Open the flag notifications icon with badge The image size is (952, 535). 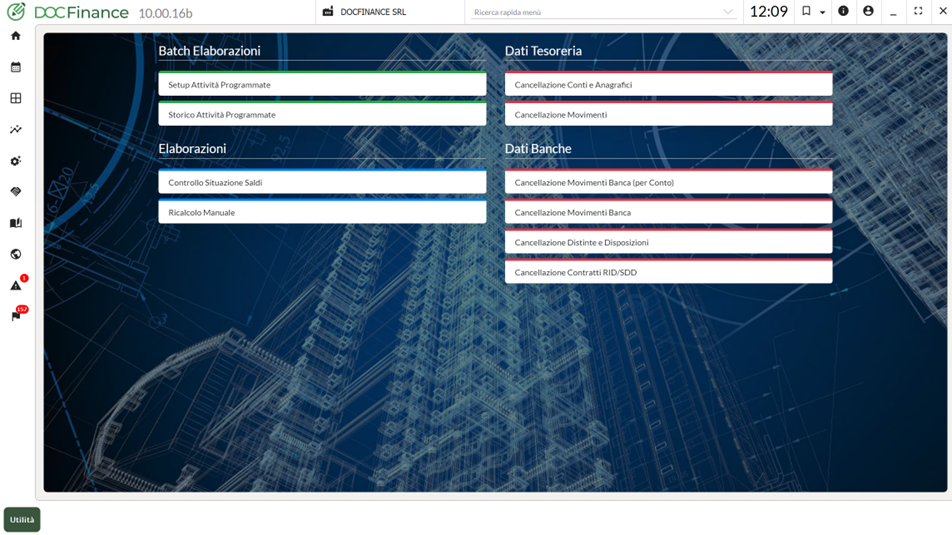coord(16,316)
